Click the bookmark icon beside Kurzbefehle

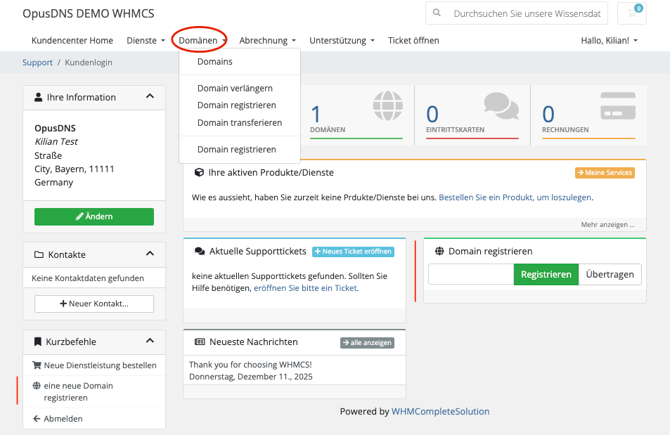click(x=38, y=341)
